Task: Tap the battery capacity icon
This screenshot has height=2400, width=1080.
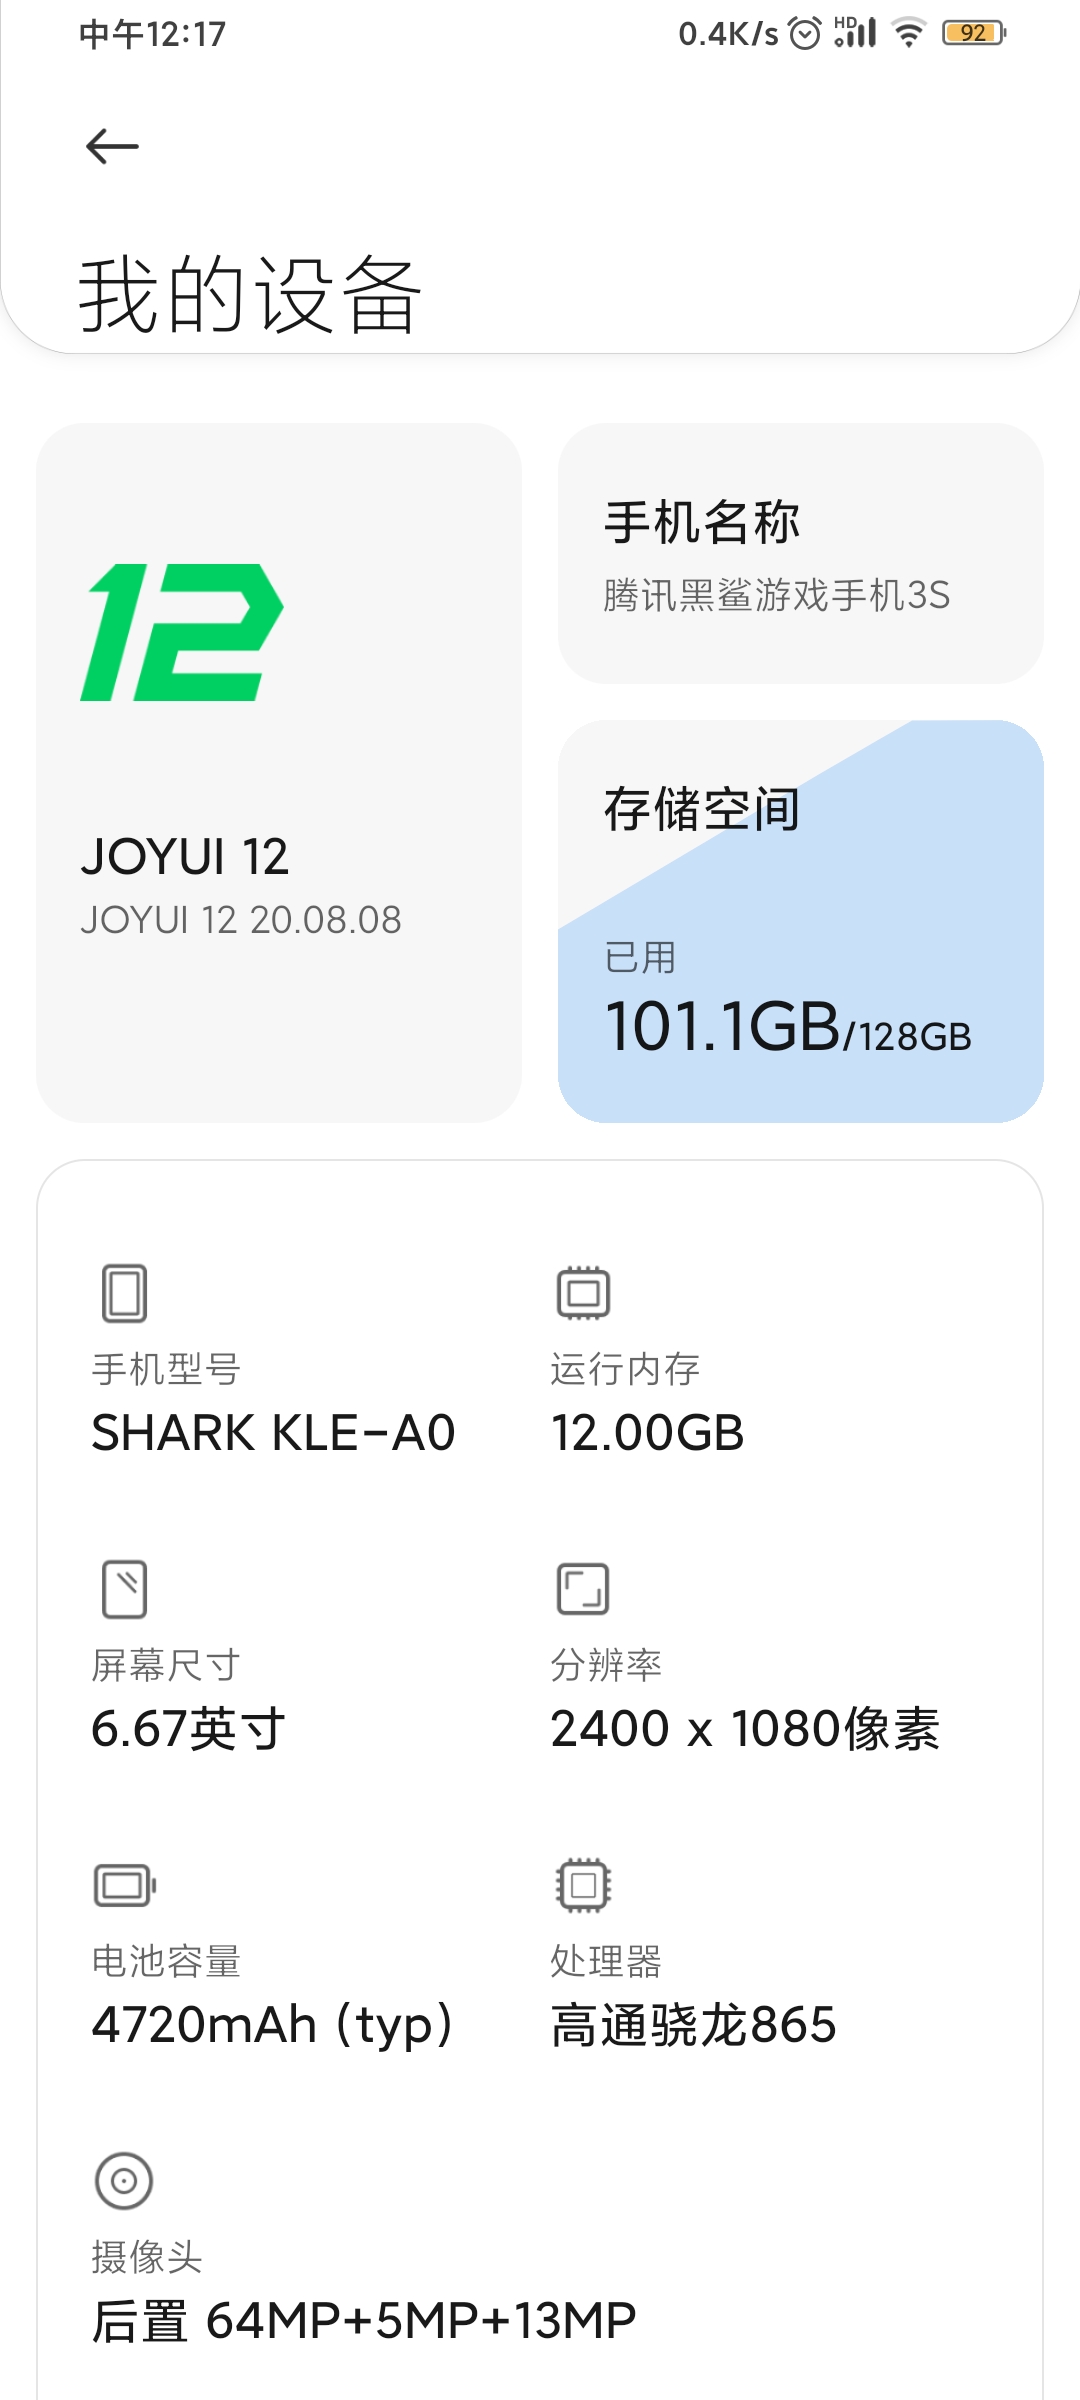Action: [125, 1886]
